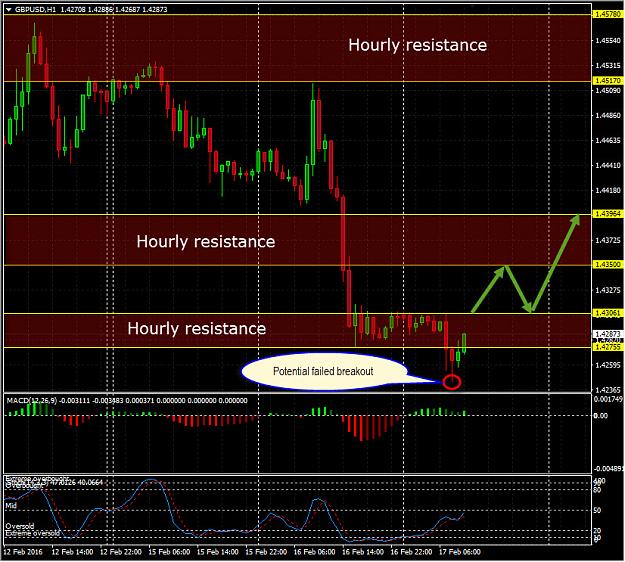The height and width of the screenshot is (562, 625).
Task: Click the current price tag 1.42873
Action: tap(607, 334)
